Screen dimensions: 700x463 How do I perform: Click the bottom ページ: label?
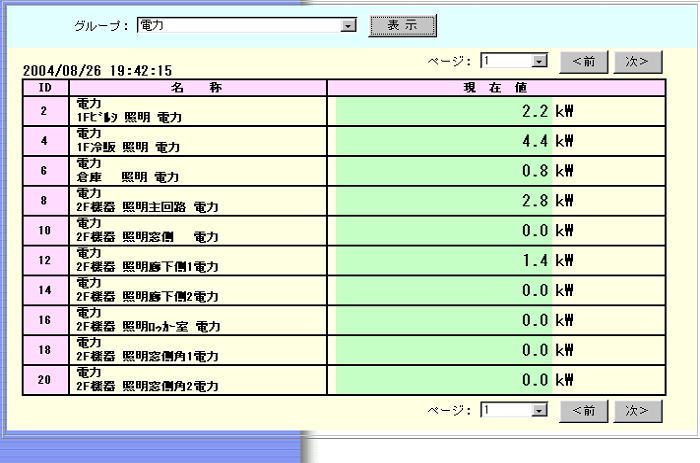coord(449,410)
